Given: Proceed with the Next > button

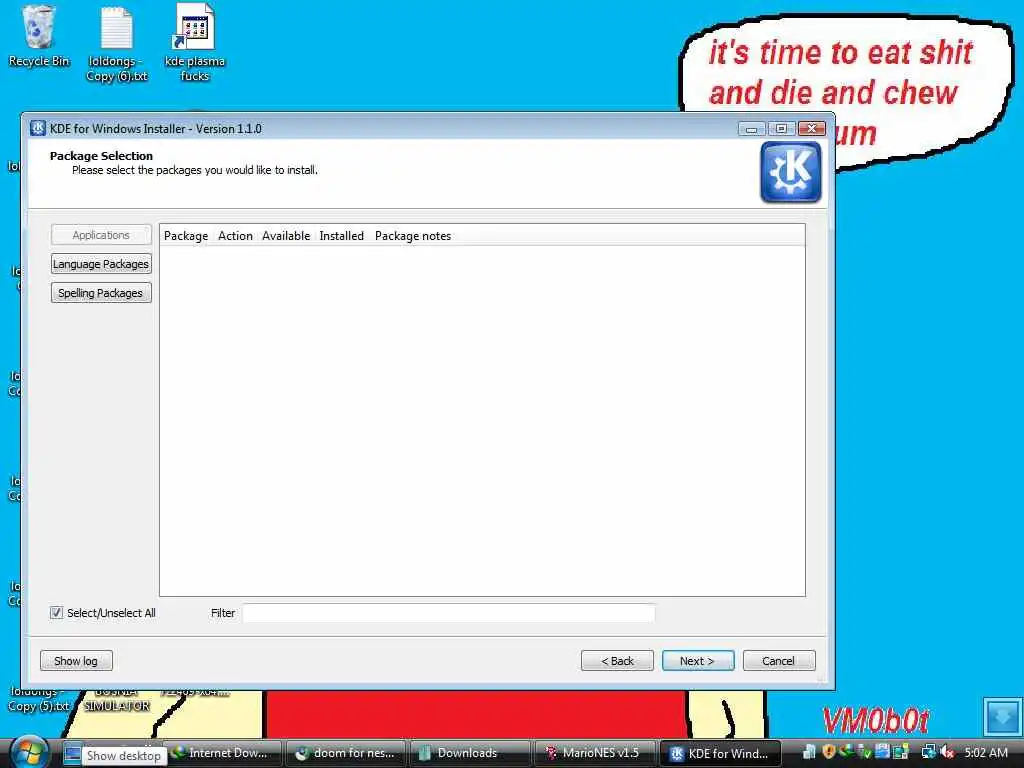Looking at the screenshot, I should [698, 661].
